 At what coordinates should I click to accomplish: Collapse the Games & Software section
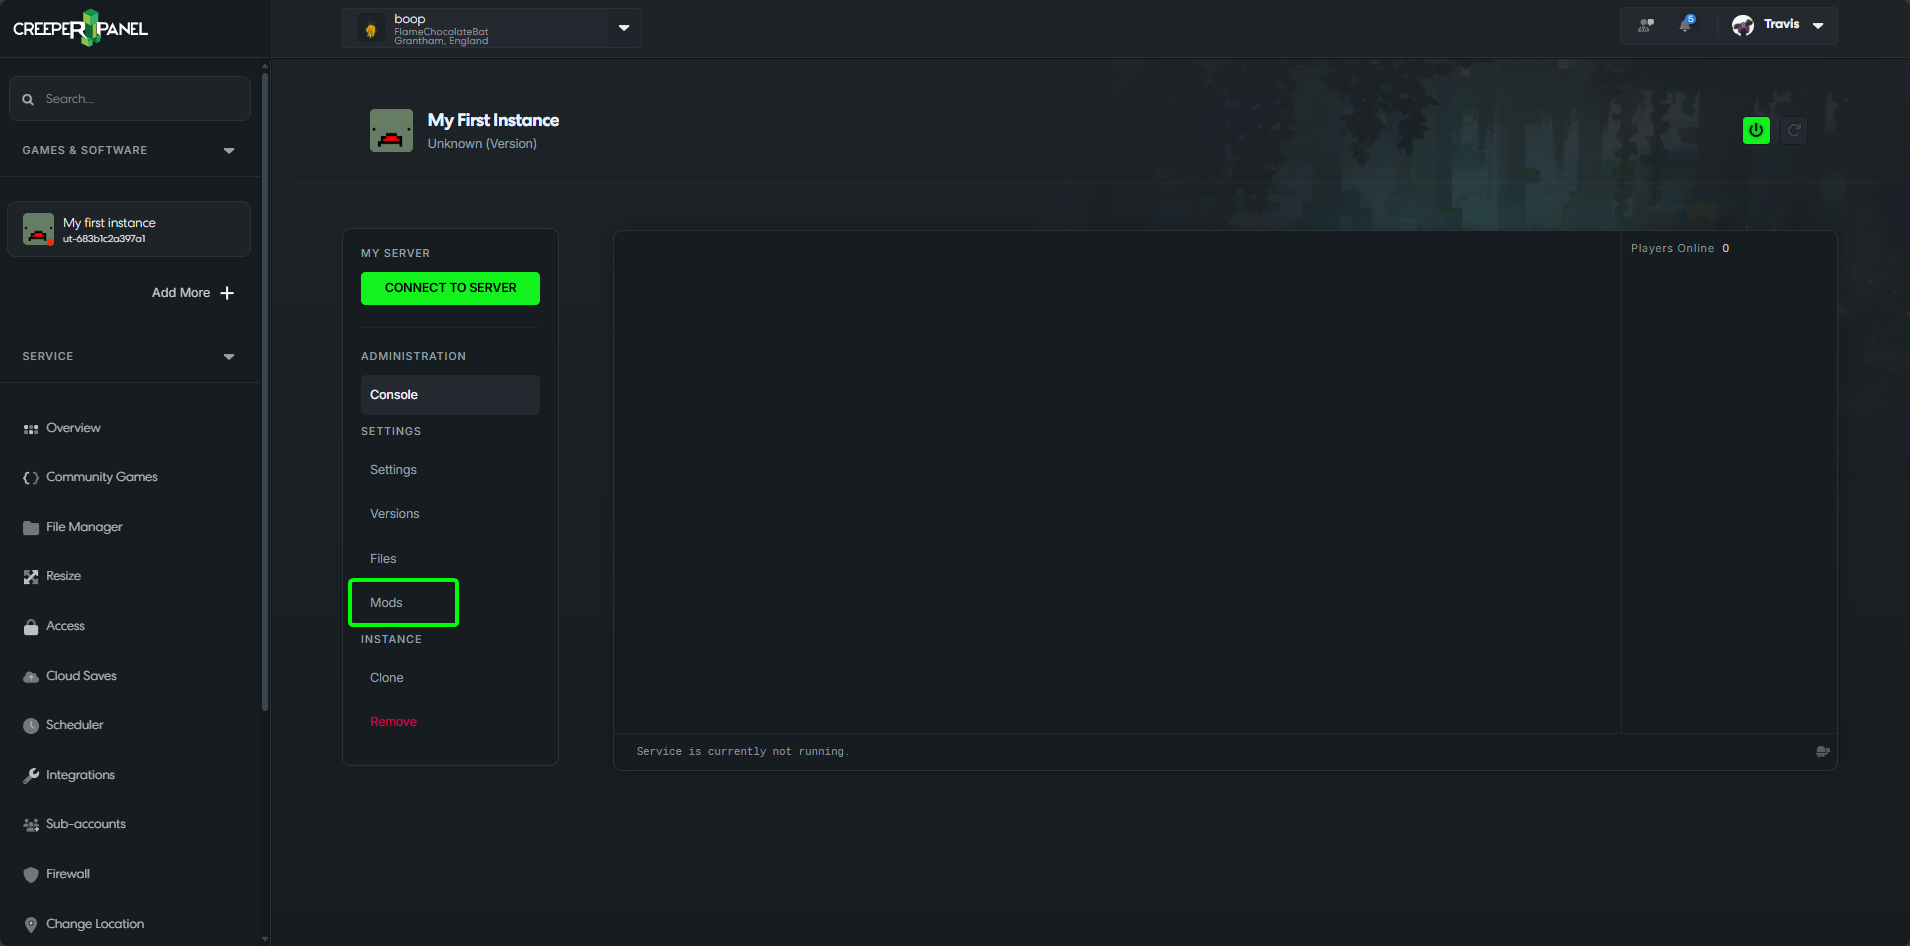(x=229, y=151)
